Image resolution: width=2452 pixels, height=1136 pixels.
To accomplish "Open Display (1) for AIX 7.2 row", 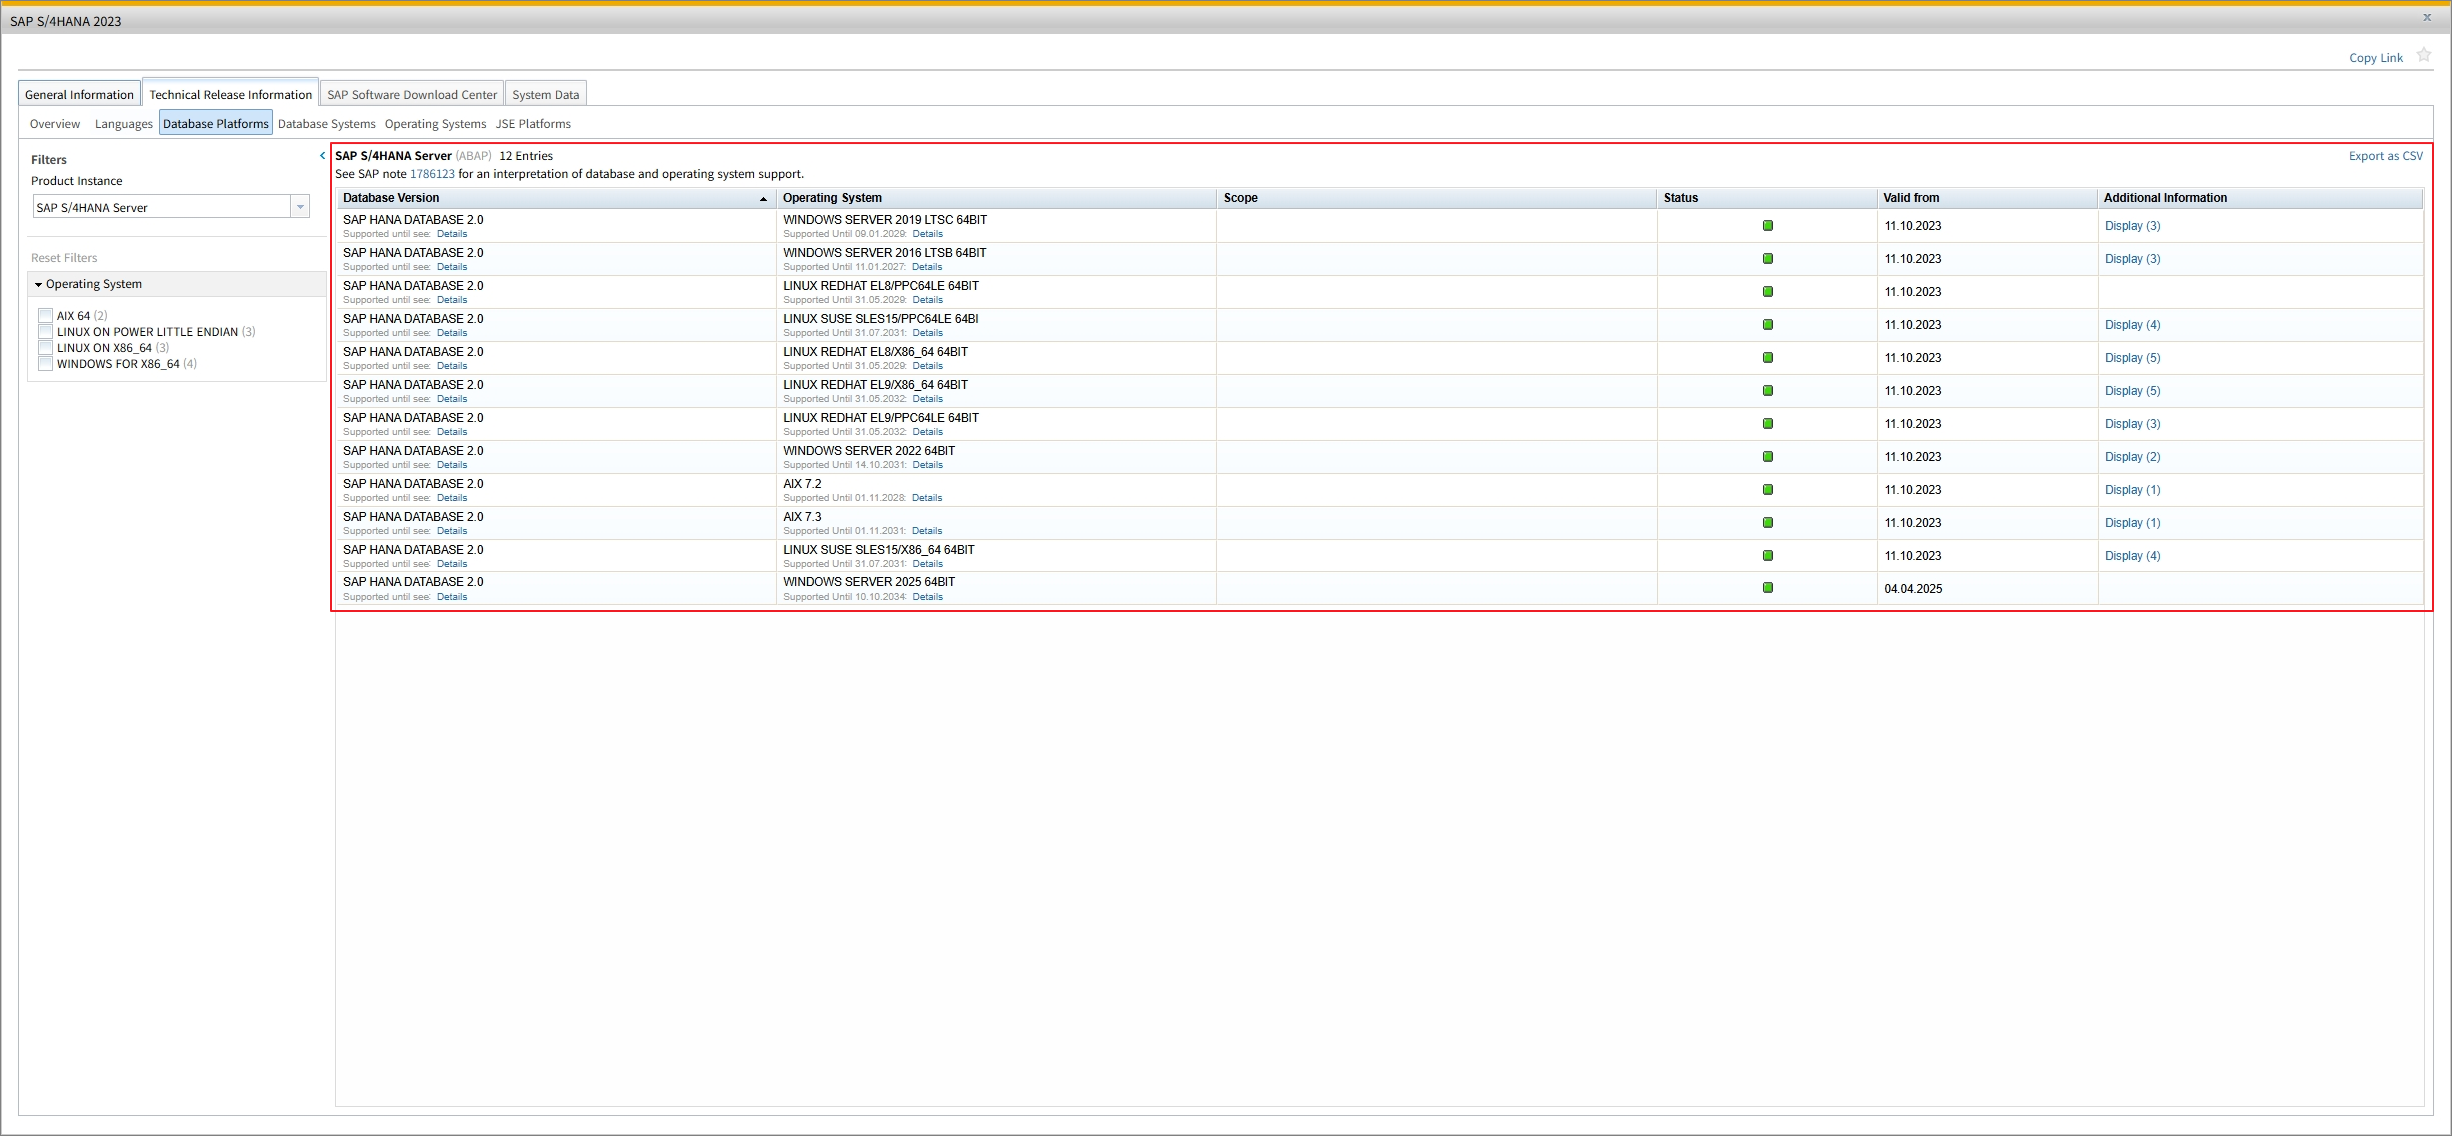I will 2132,490.
